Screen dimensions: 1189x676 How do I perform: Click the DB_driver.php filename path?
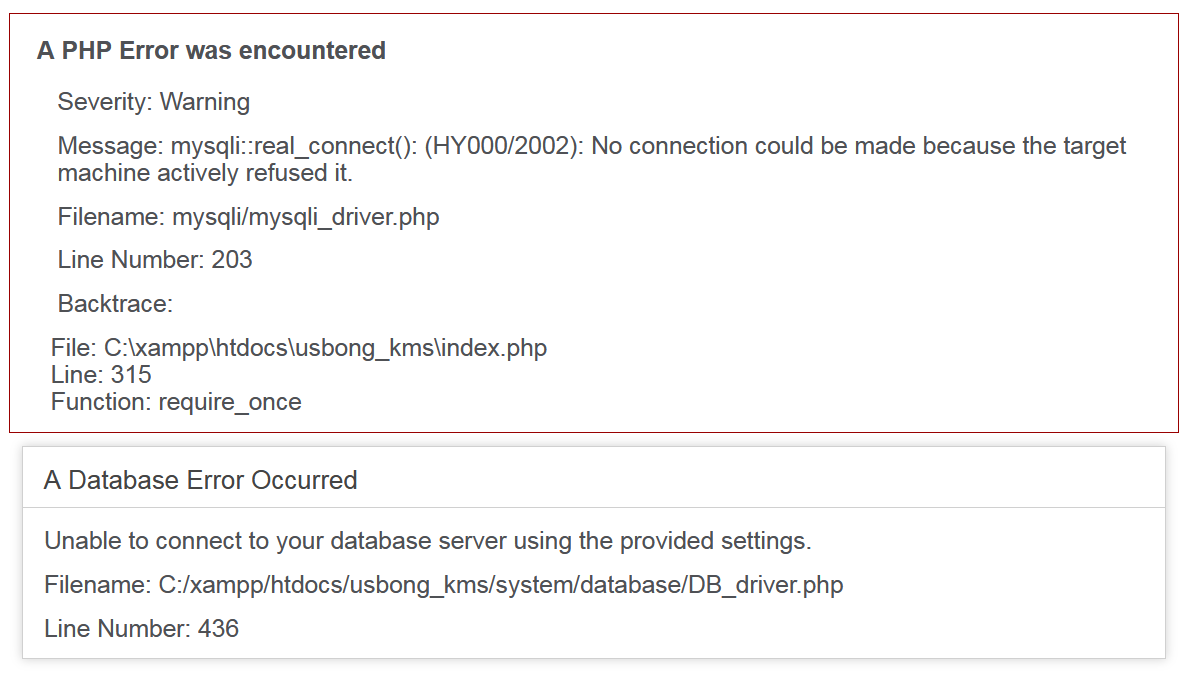pos(500,585)
